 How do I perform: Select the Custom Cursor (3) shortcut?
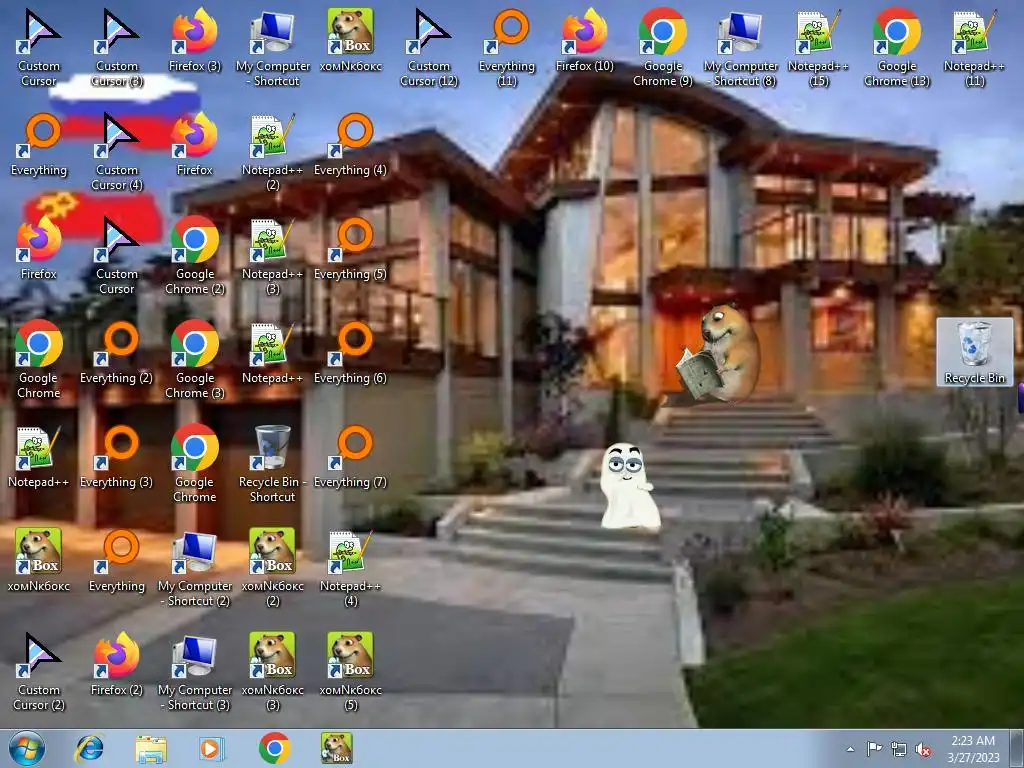point(117,47)
